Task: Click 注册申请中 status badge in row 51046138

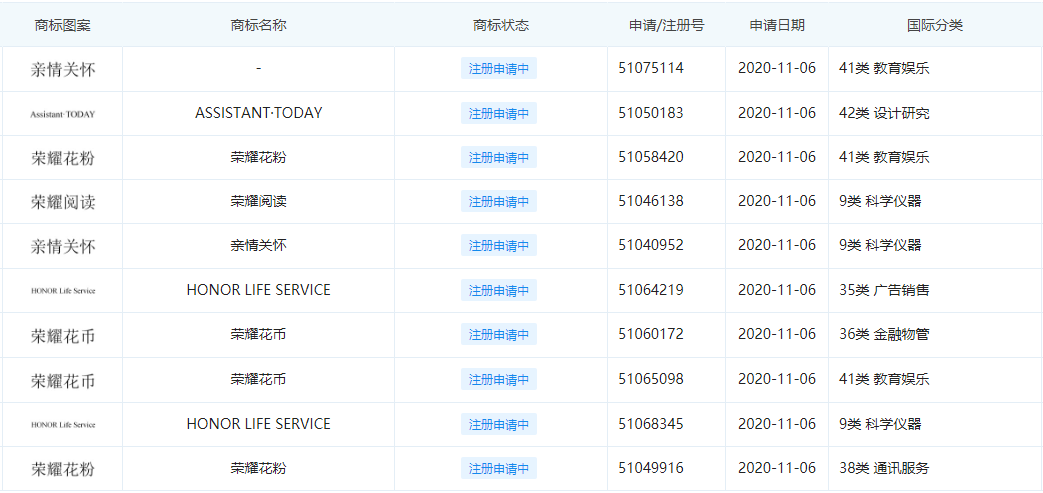Action: point(499,201)
